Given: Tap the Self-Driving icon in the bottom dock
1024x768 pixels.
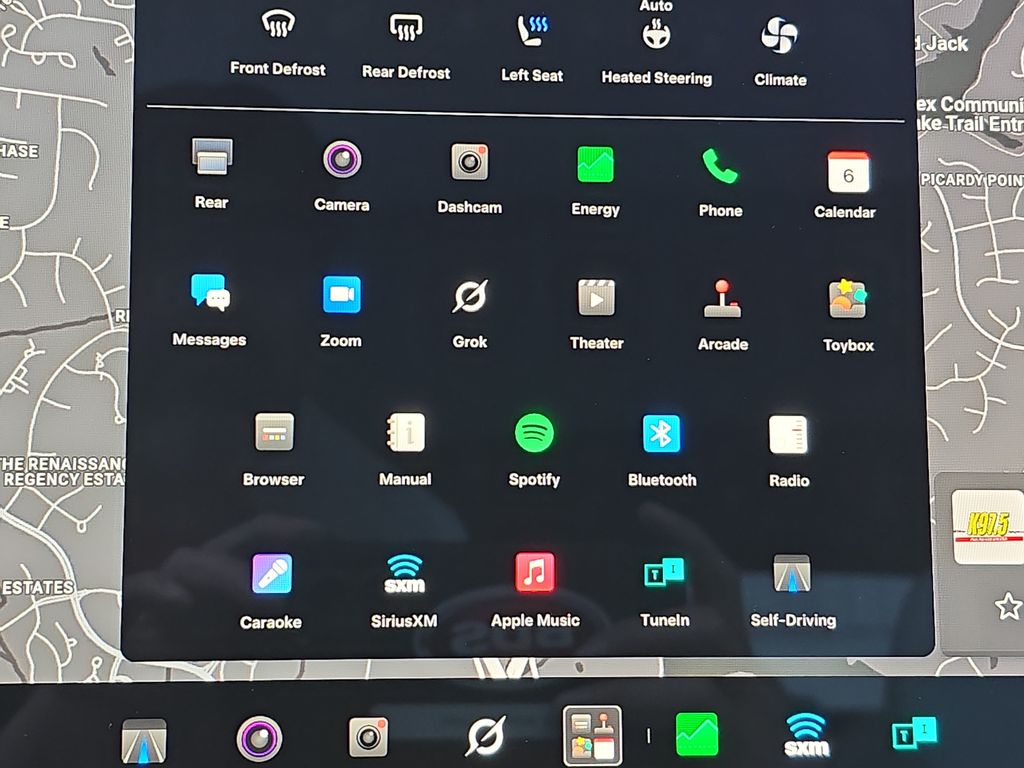Looking at the screenshot, I should pyautogui.click(x=144, y=741).
